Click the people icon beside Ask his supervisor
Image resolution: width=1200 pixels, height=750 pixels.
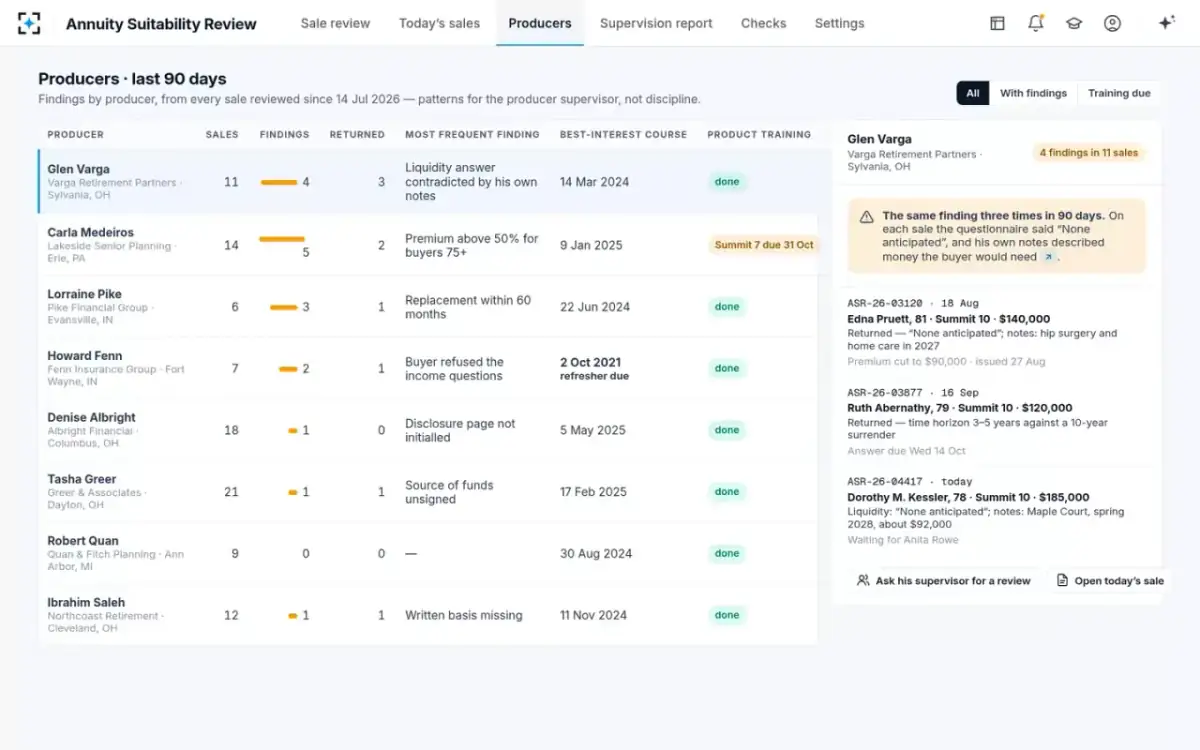pyautogui.click(x=863, y=581)
